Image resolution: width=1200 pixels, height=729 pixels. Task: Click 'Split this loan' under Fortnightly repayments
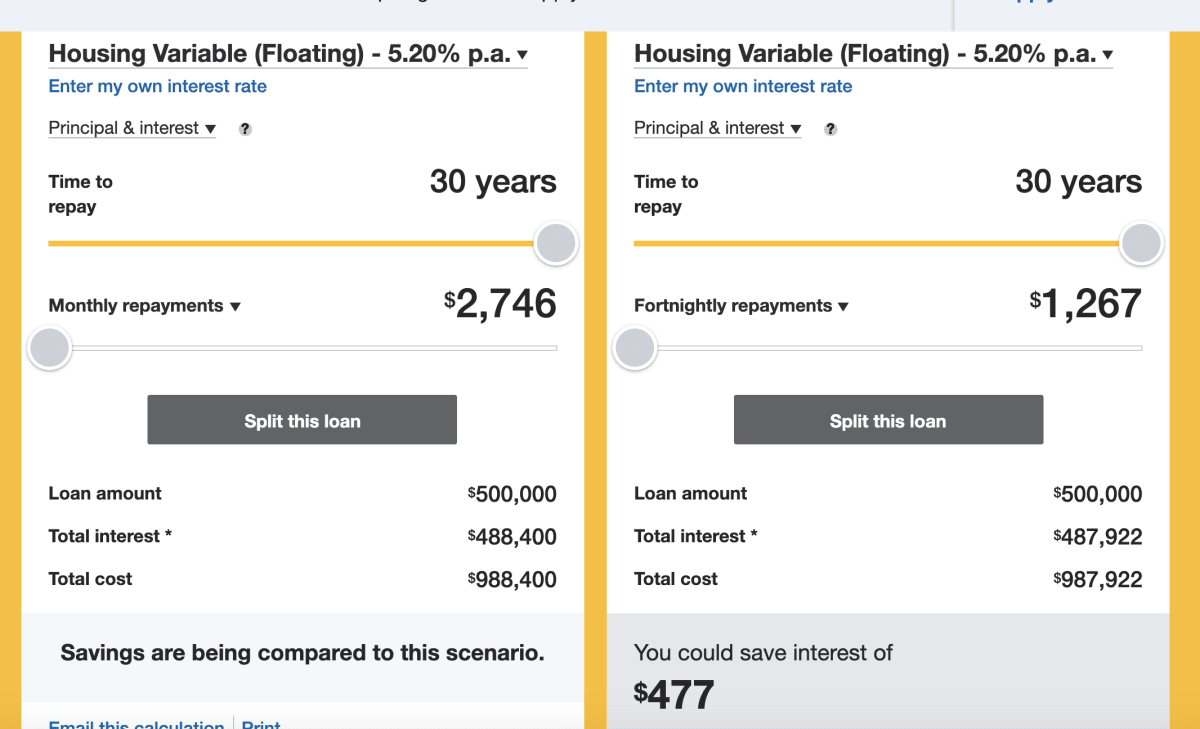pos(888,420)
